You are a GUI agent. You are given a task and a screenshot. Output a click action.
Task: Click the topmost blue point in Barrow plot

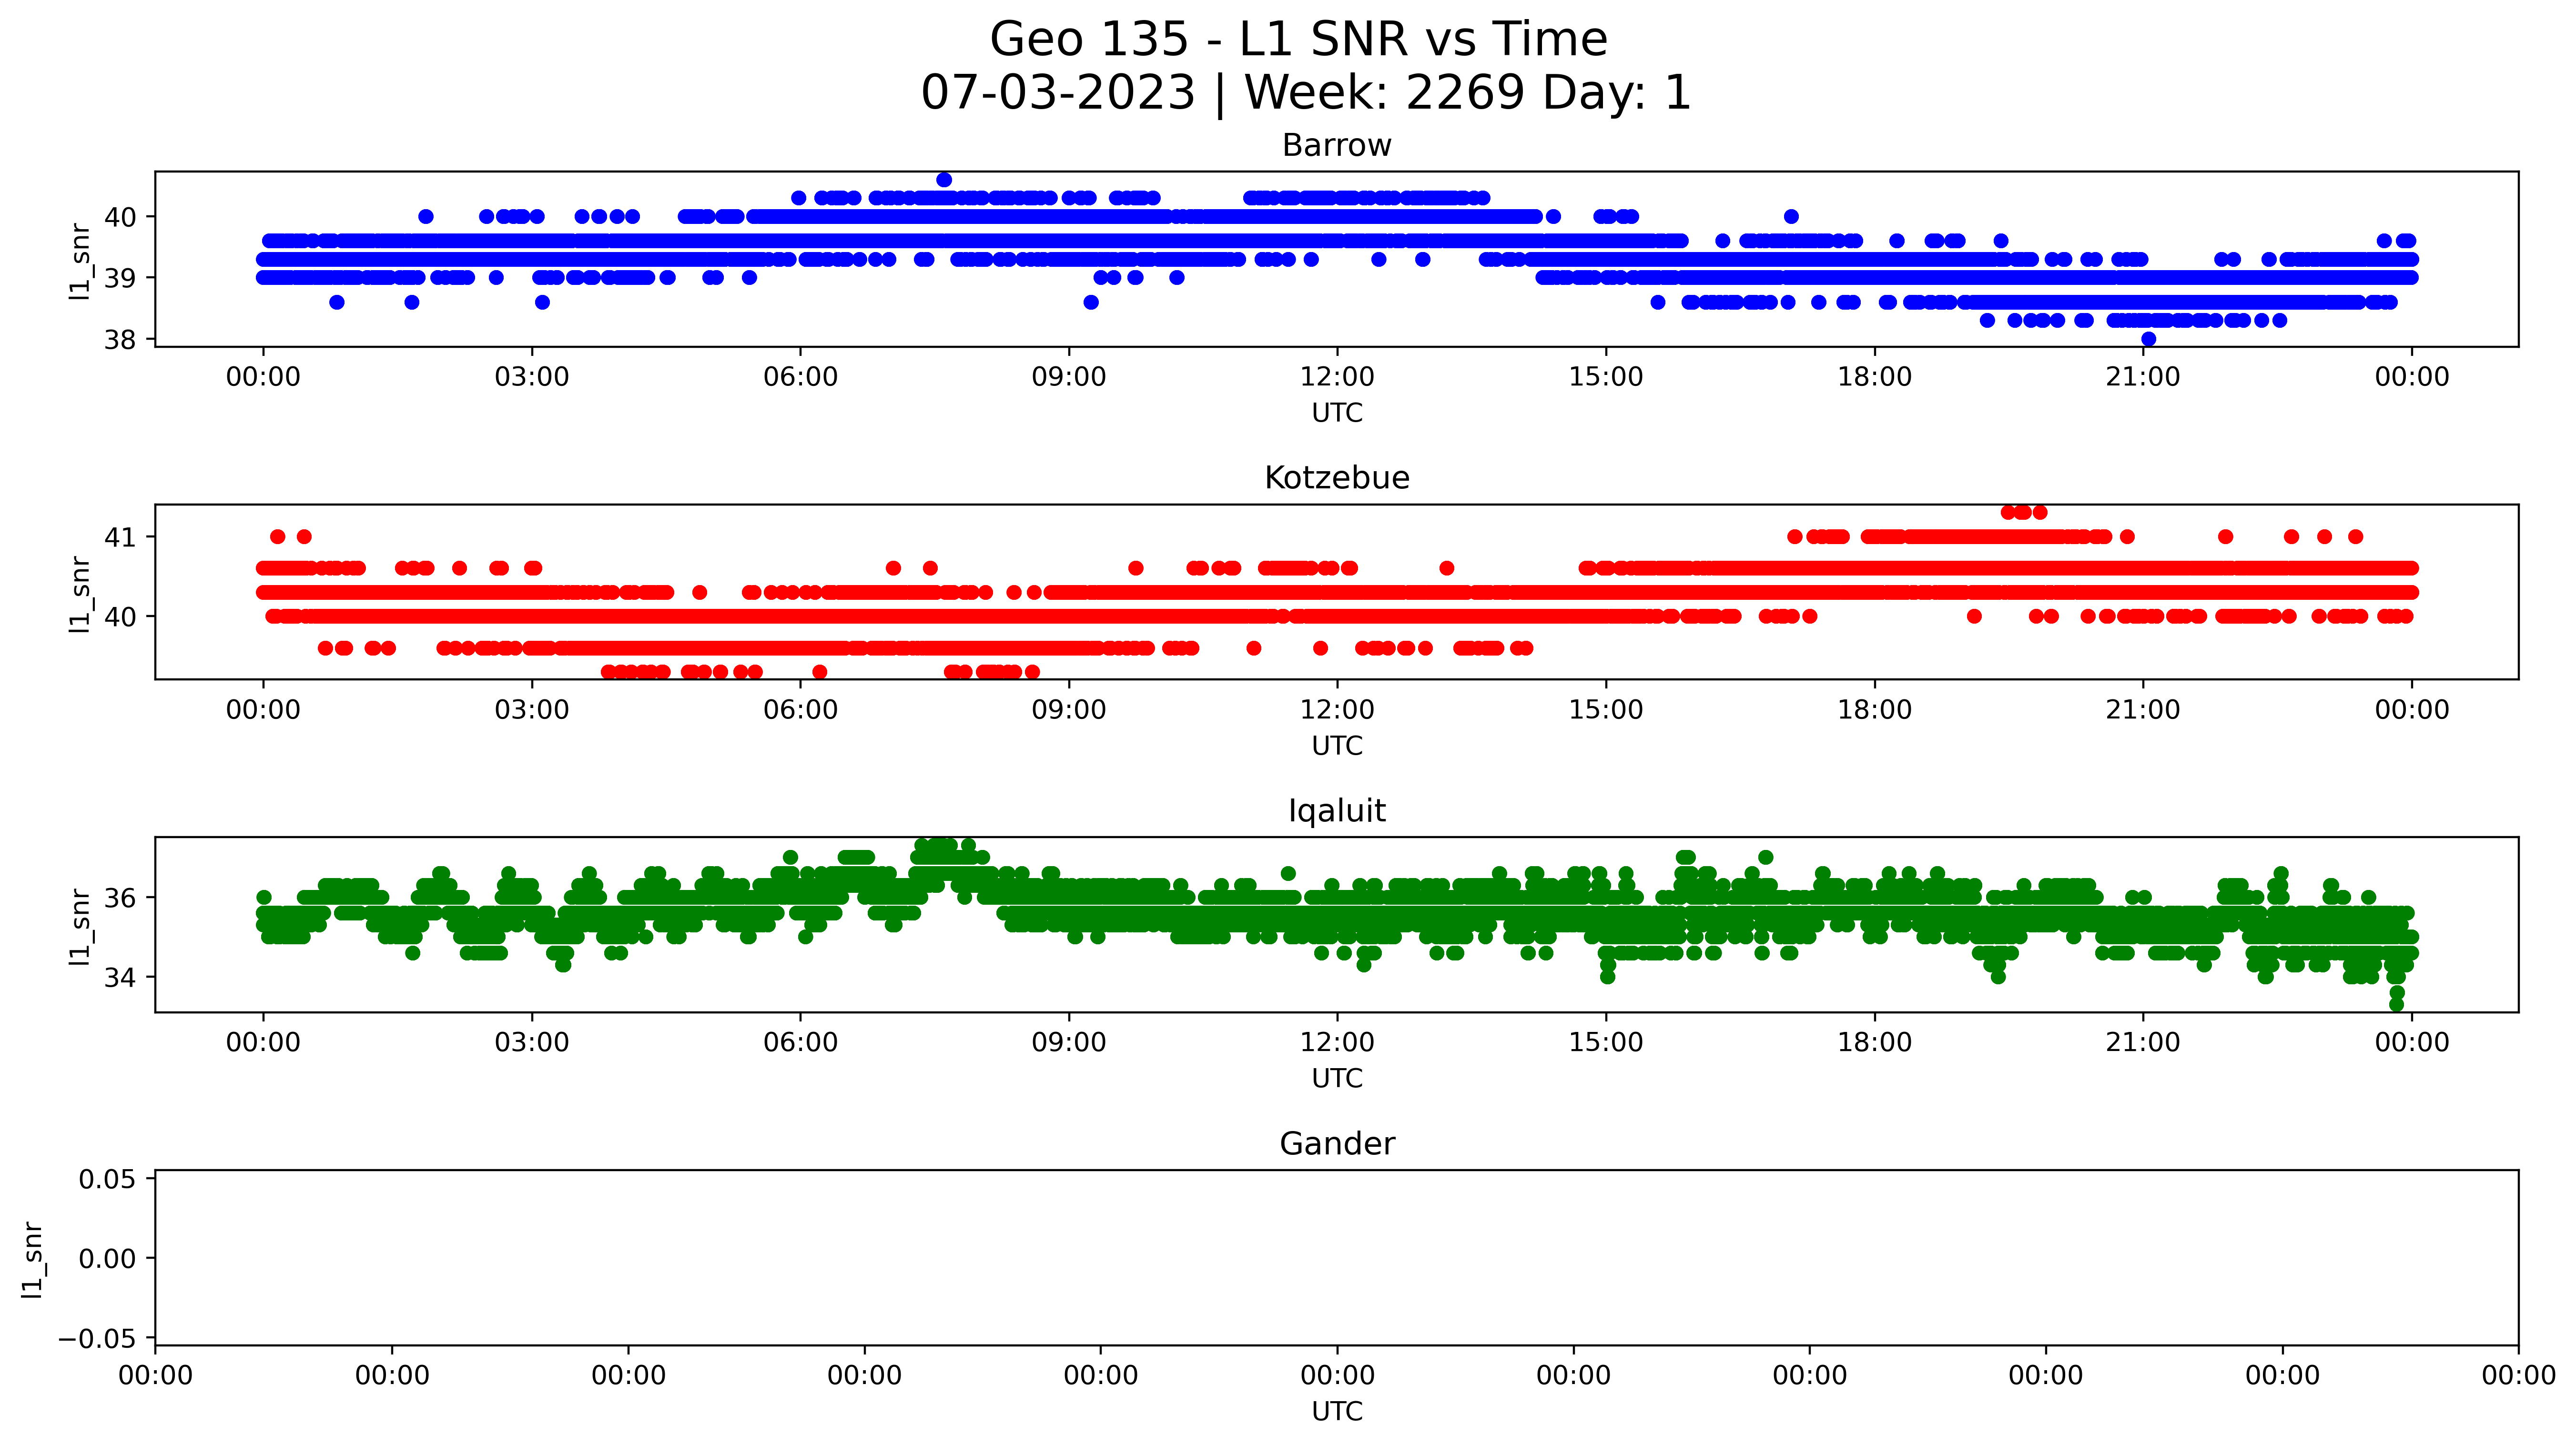944,180
